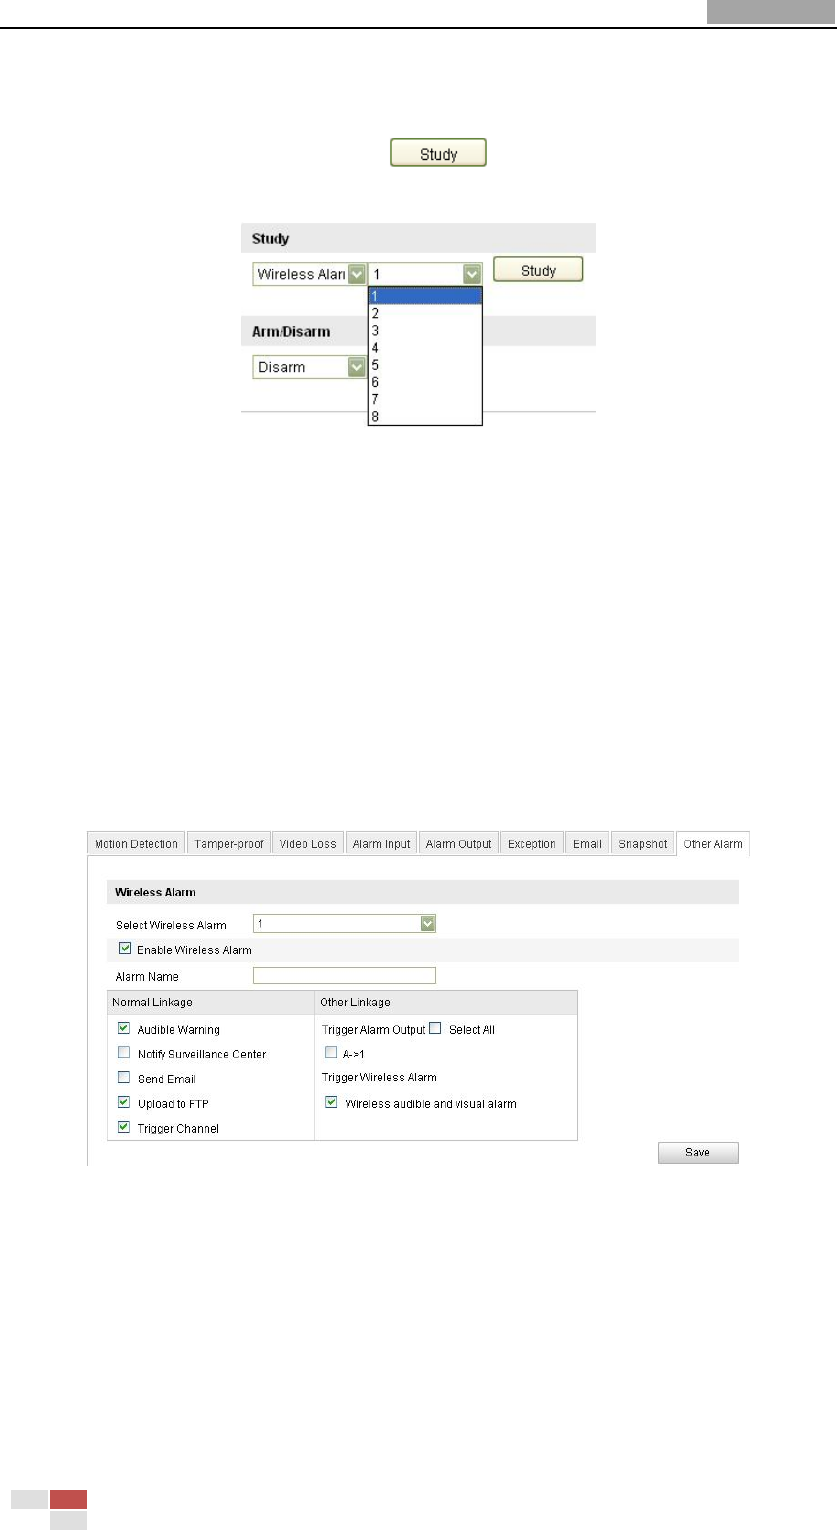
Task: Select option 3 in the open list
Action: coord(426,329)
